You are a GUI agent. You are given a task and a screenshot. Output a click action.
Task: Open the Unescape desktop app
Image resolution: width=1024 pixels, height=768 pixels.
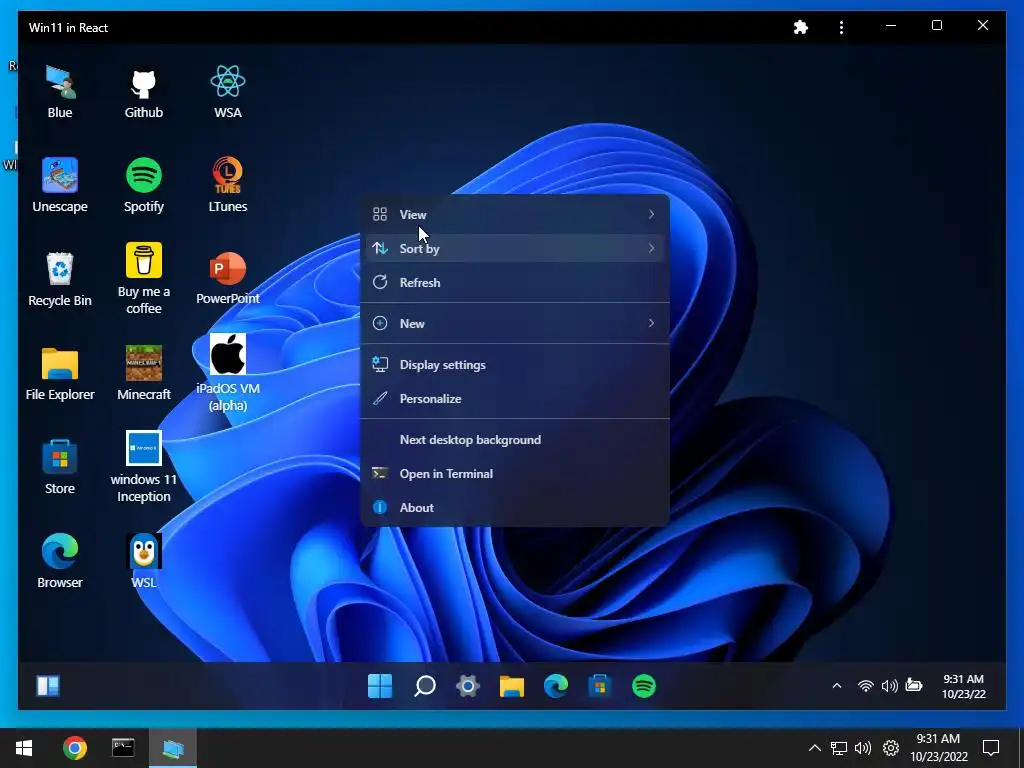59,186
